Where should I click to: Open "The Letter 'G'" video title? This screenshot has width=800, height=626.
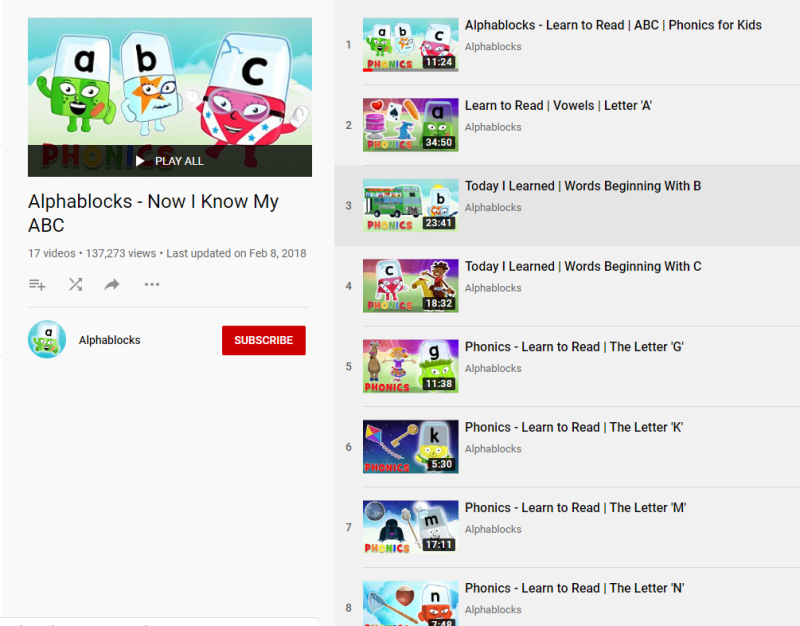tap(574, 347)
